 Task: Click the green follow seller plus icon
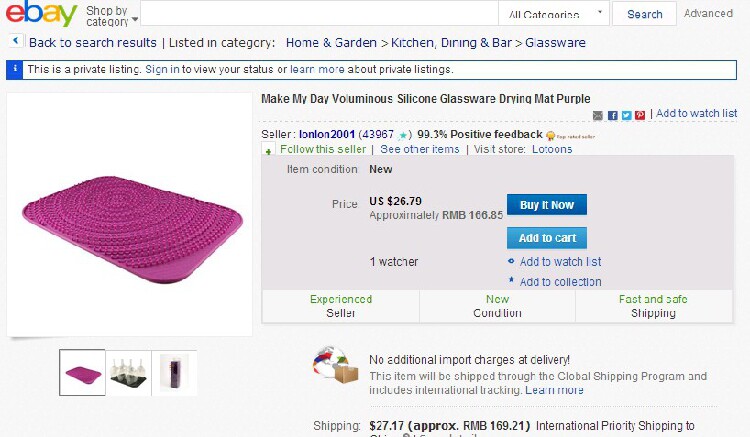pos(268,150)
